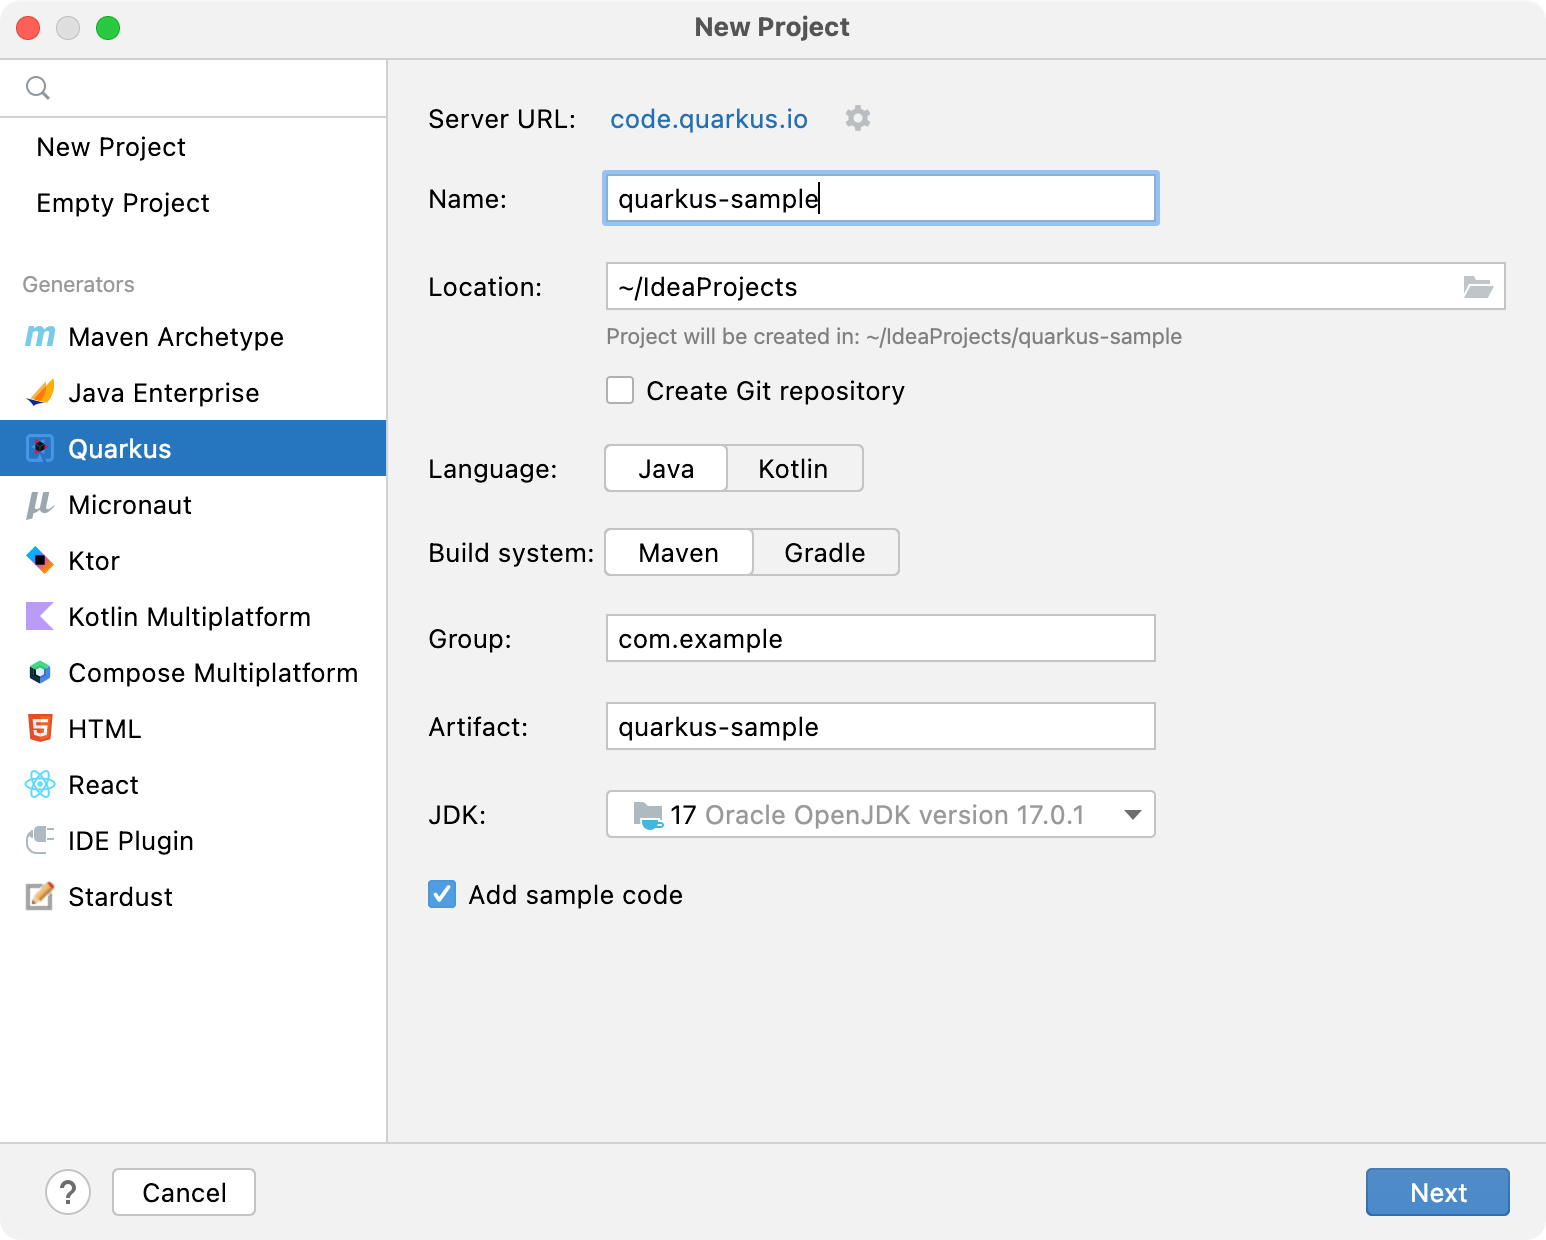Select New Project in sidebar
Image resolution: width=1546 pixels, height=1240 pixels.
click(193, 147)
